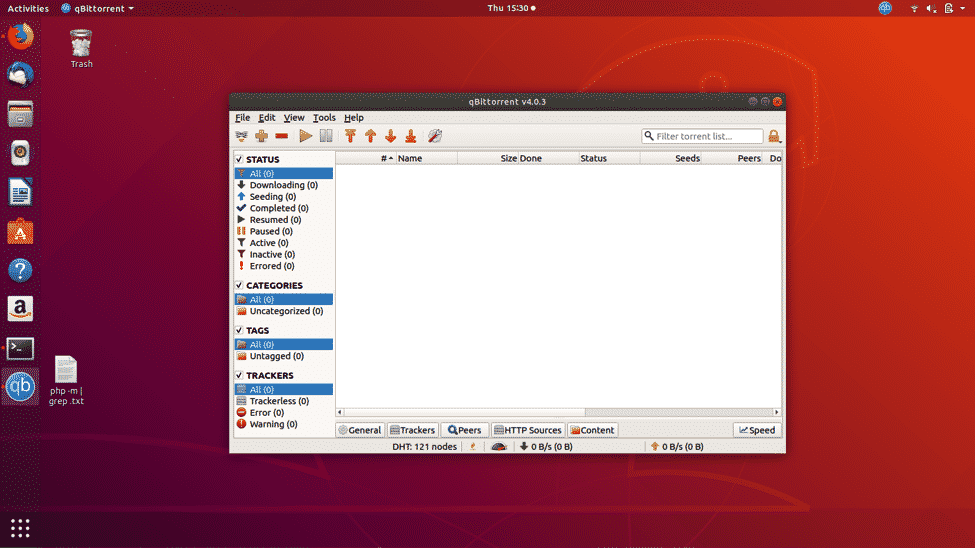Screen dimensions: 975x548
Task: Click the Resume play icon in toolbar
Action: (x=305, y=136)
